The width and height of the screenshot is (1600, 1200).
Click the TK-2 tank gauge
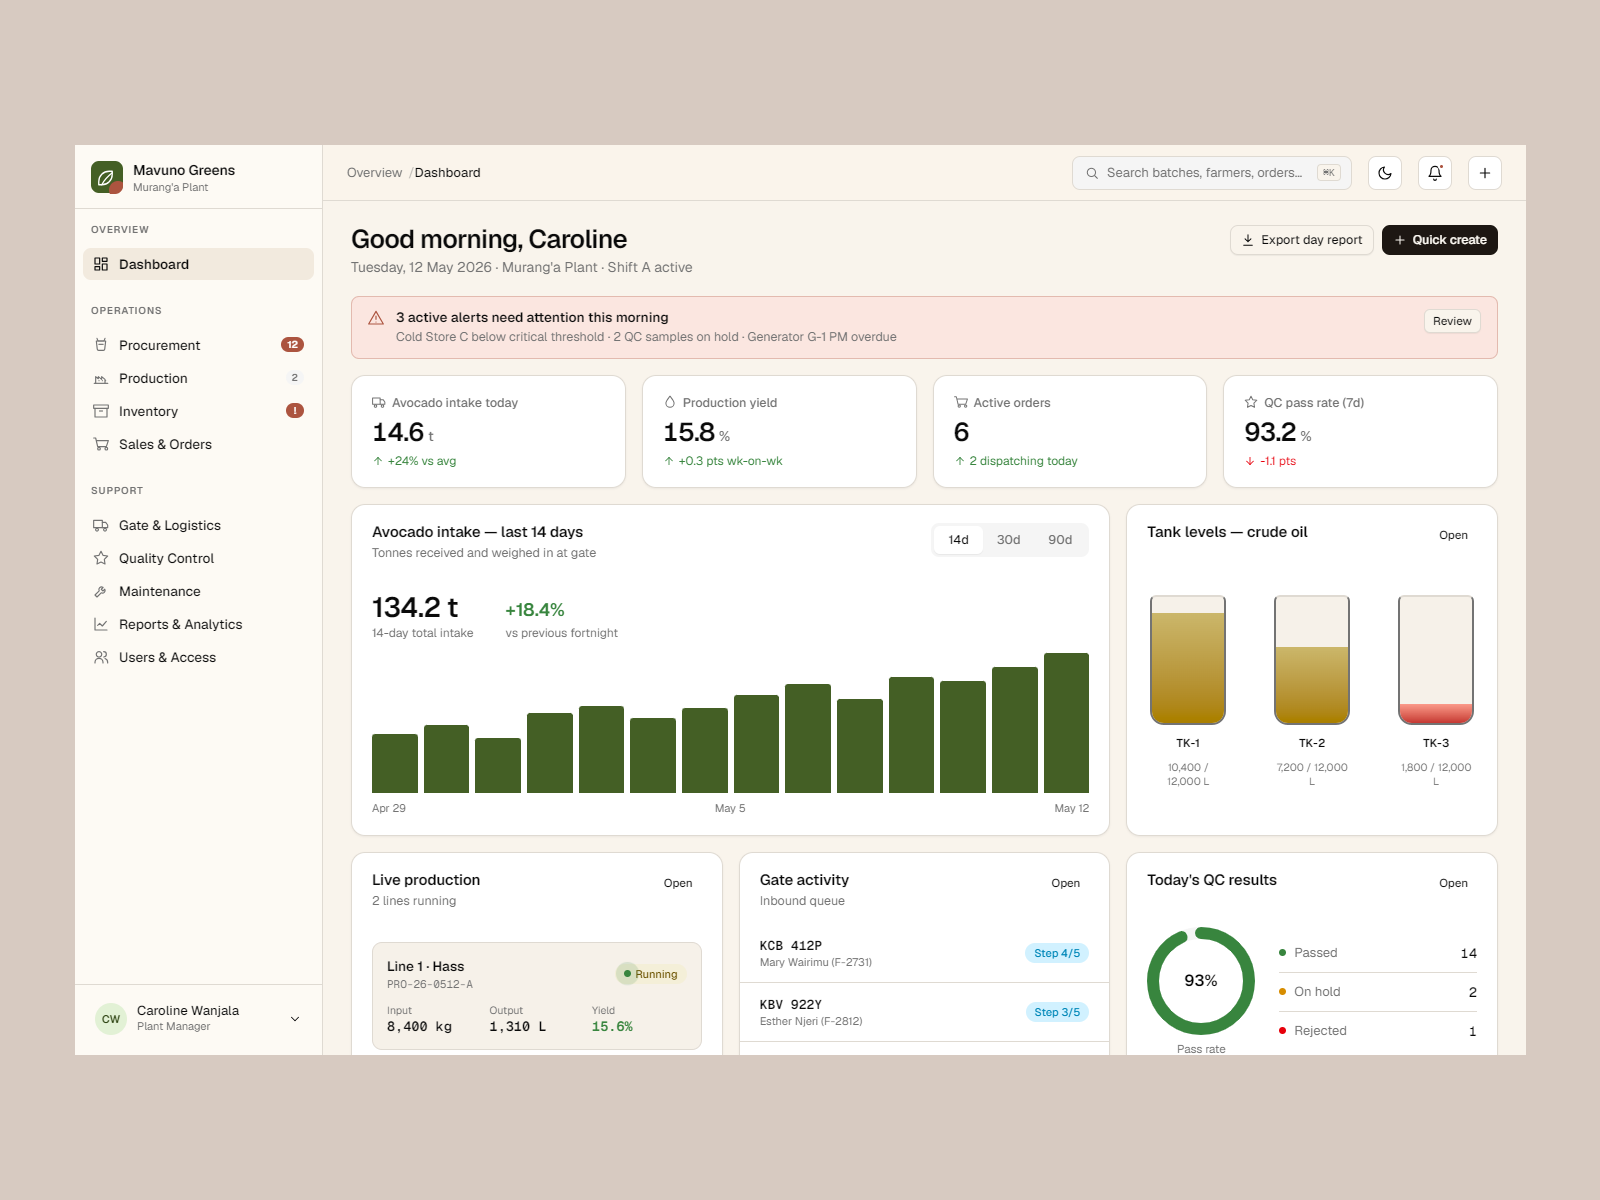(1312, 660)
